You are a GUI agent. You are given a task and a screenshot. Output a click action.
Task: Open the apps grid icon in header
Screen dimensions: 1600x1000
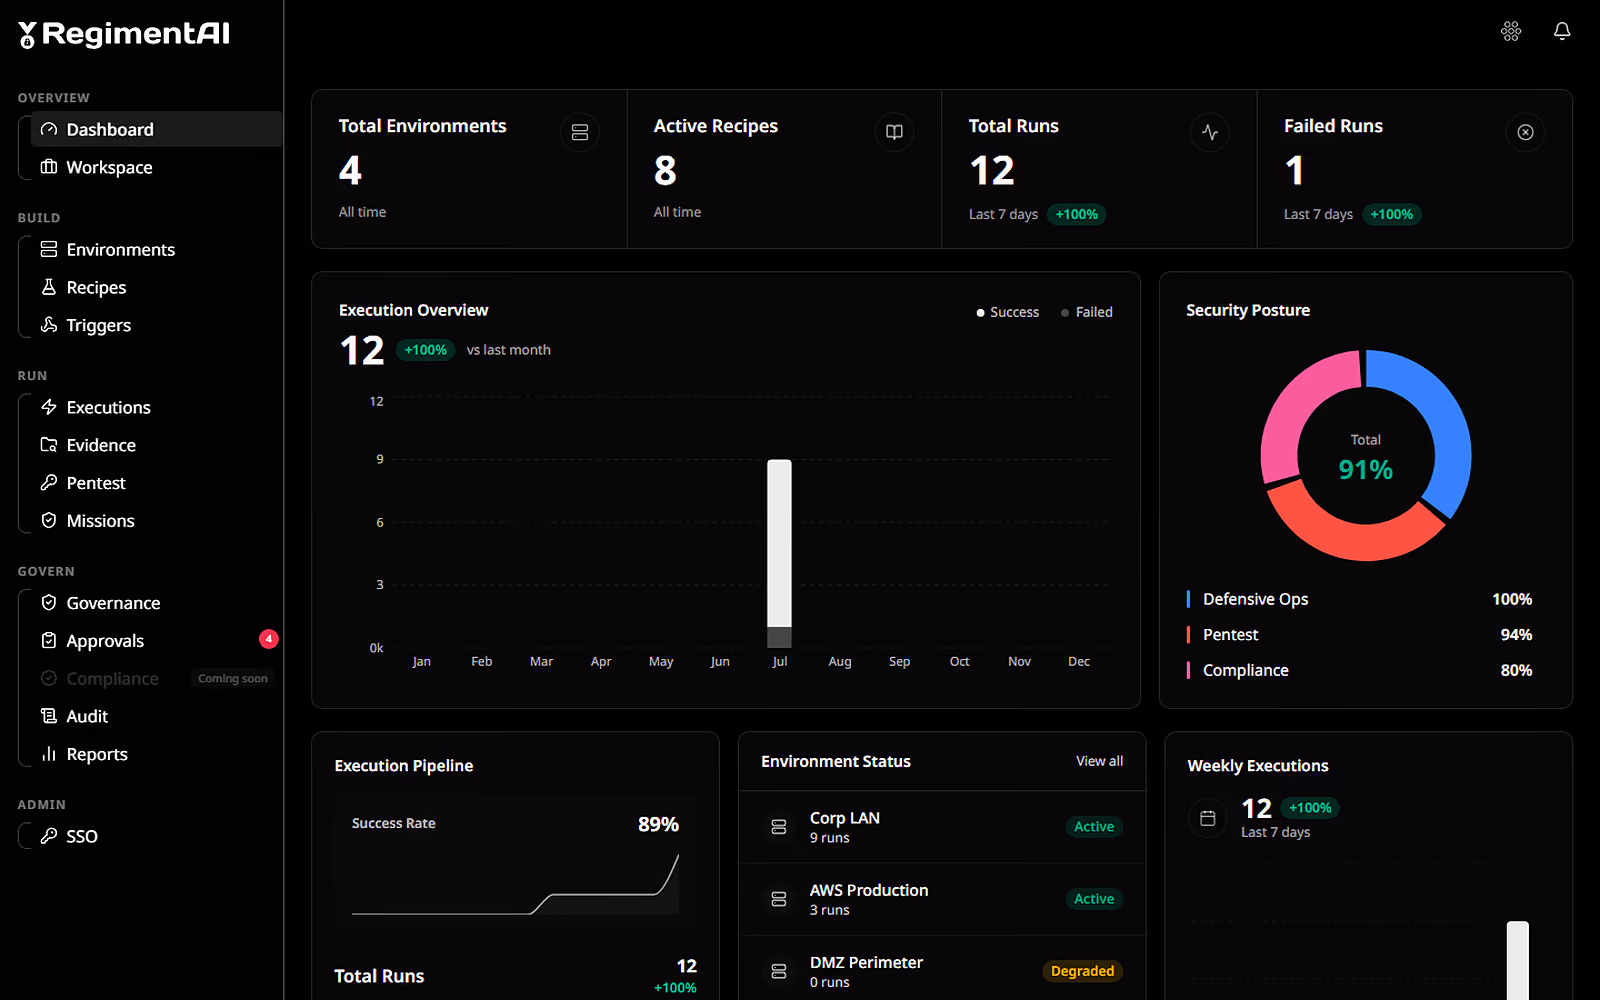(1511, 31)
